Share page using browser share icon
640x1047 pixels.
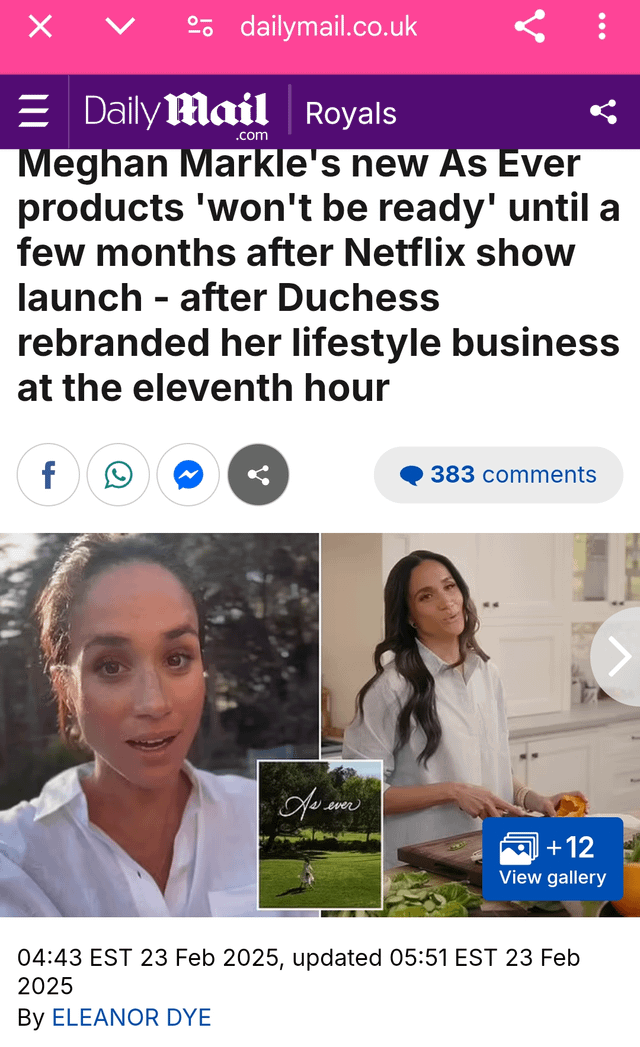pos(530,27)
